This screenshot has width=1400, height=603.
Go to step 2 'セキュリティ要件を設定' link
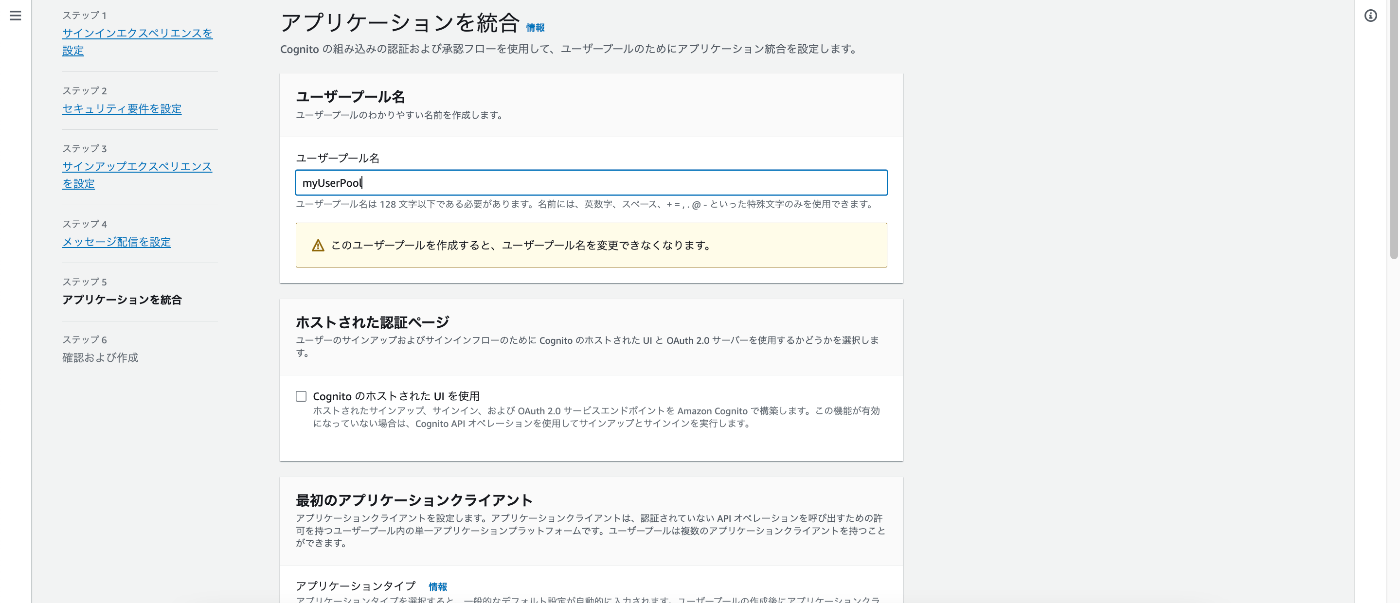pyautogui.click(x=122, y=109)
